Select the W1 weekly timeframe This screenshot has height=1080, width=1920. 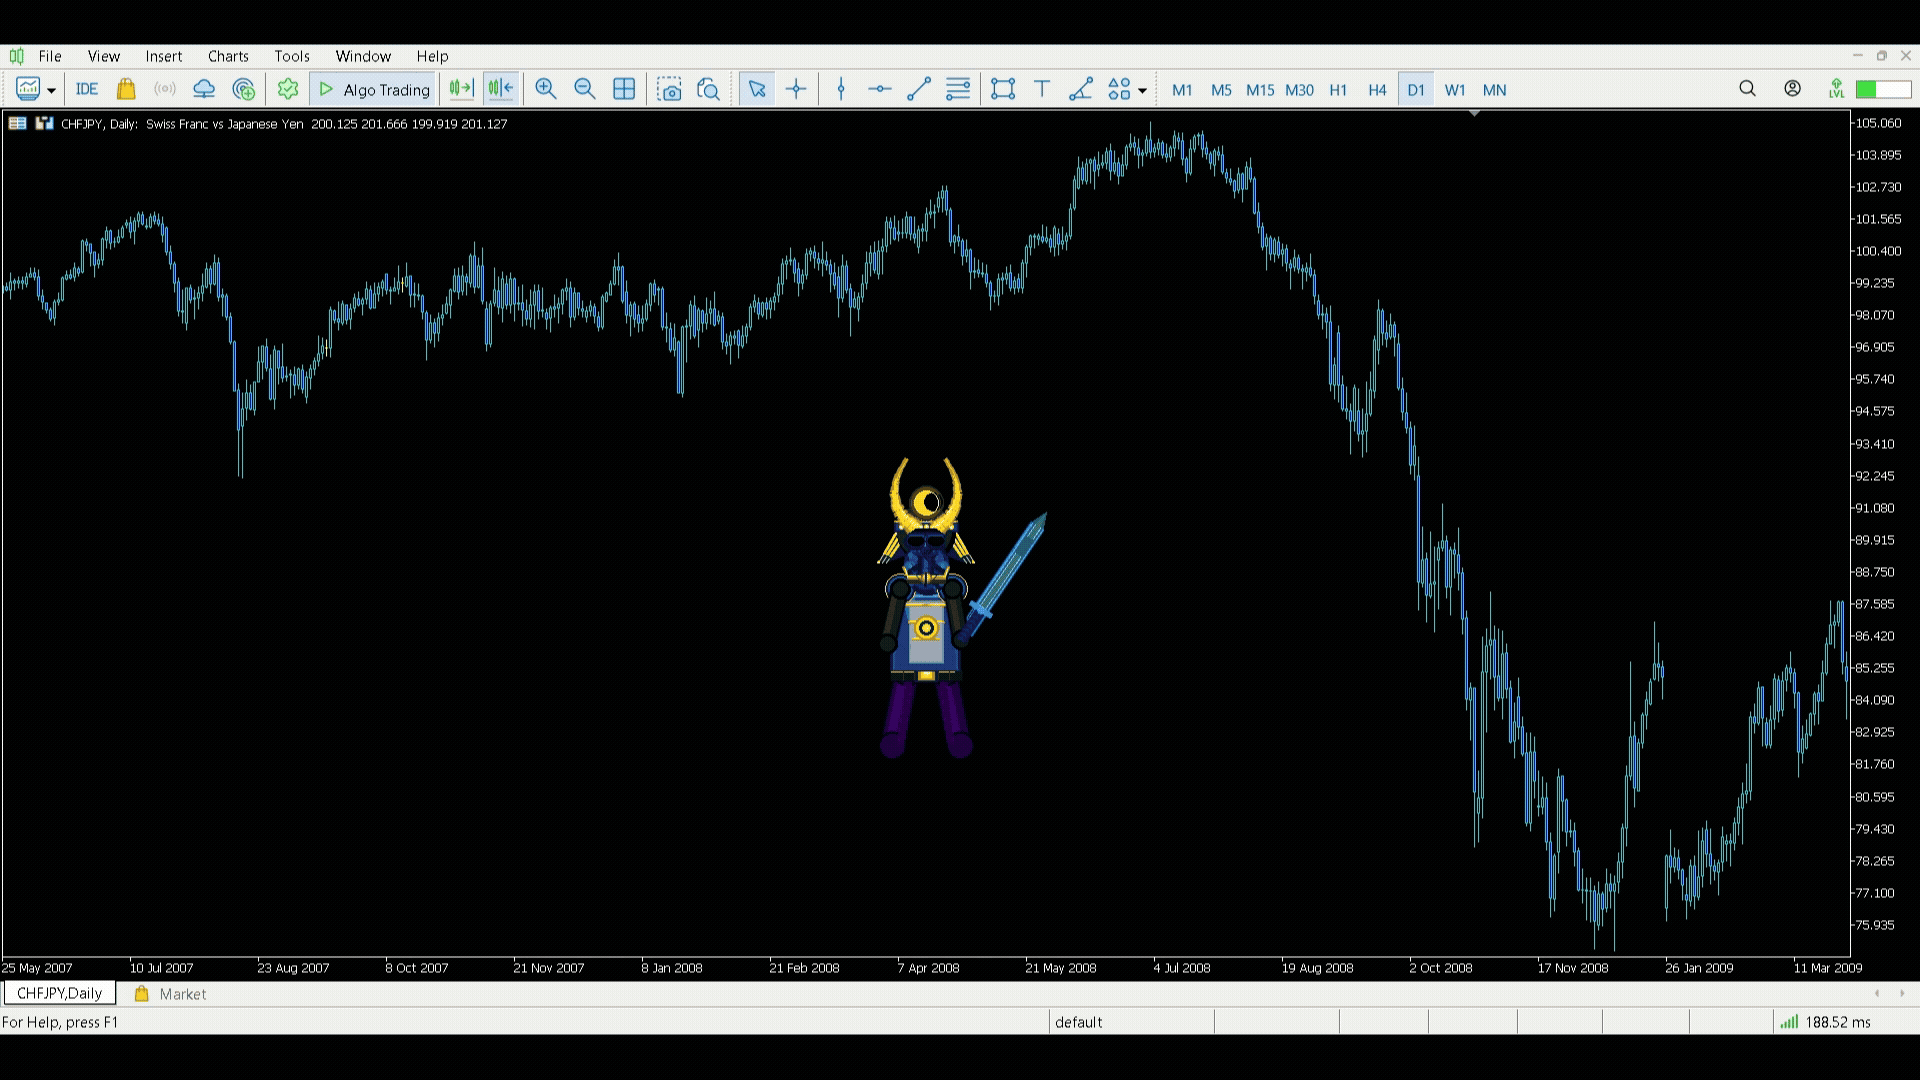[x=1455, y=90]
